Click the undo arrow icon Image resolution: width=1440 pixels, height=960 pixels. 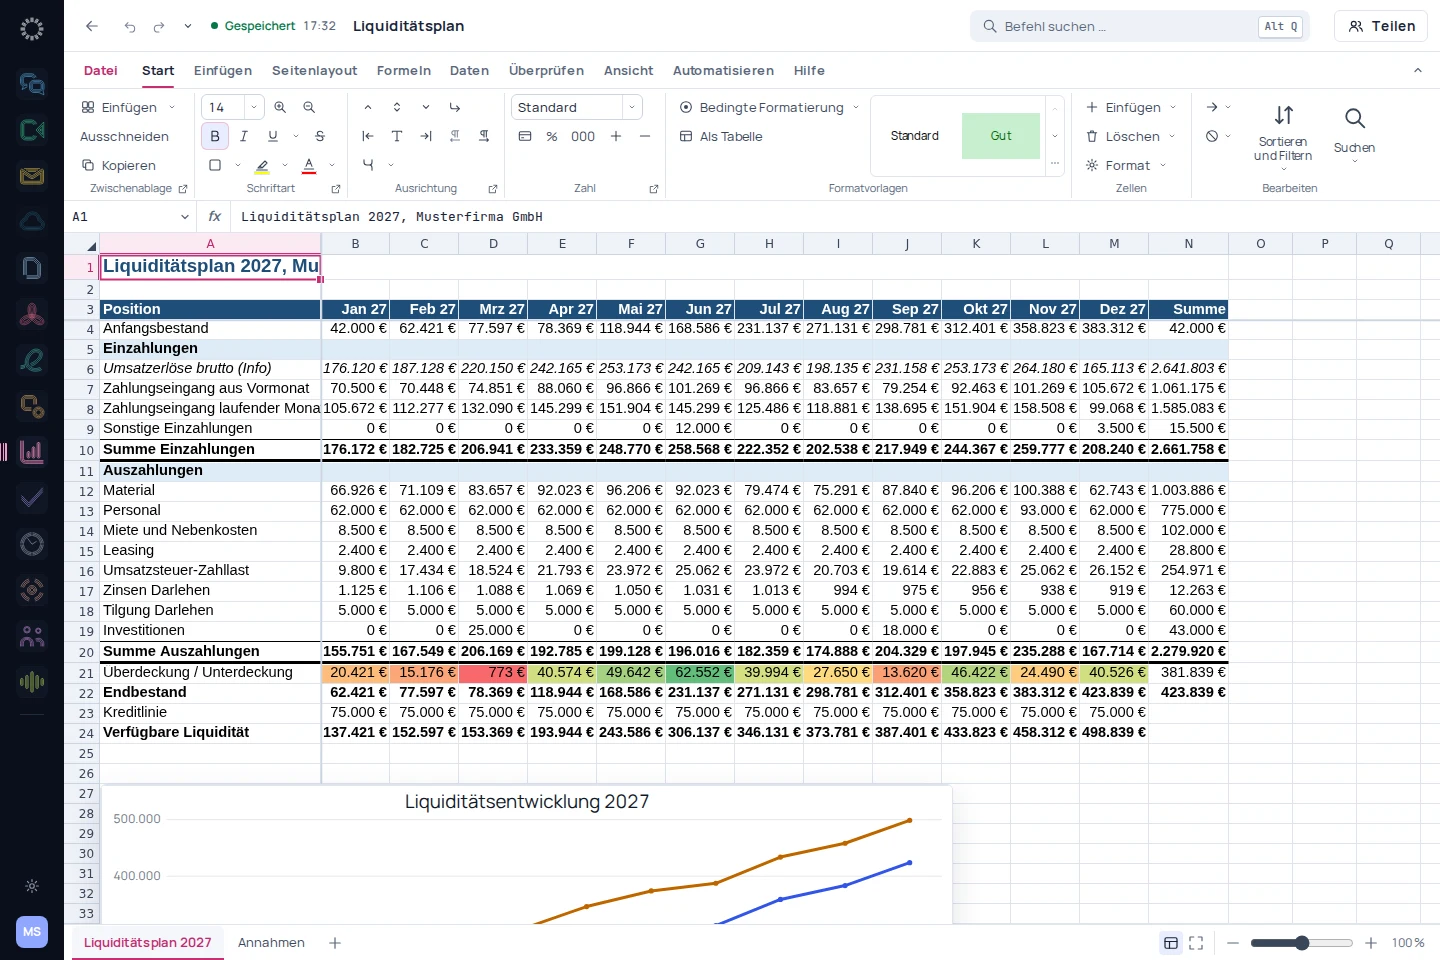130,26
